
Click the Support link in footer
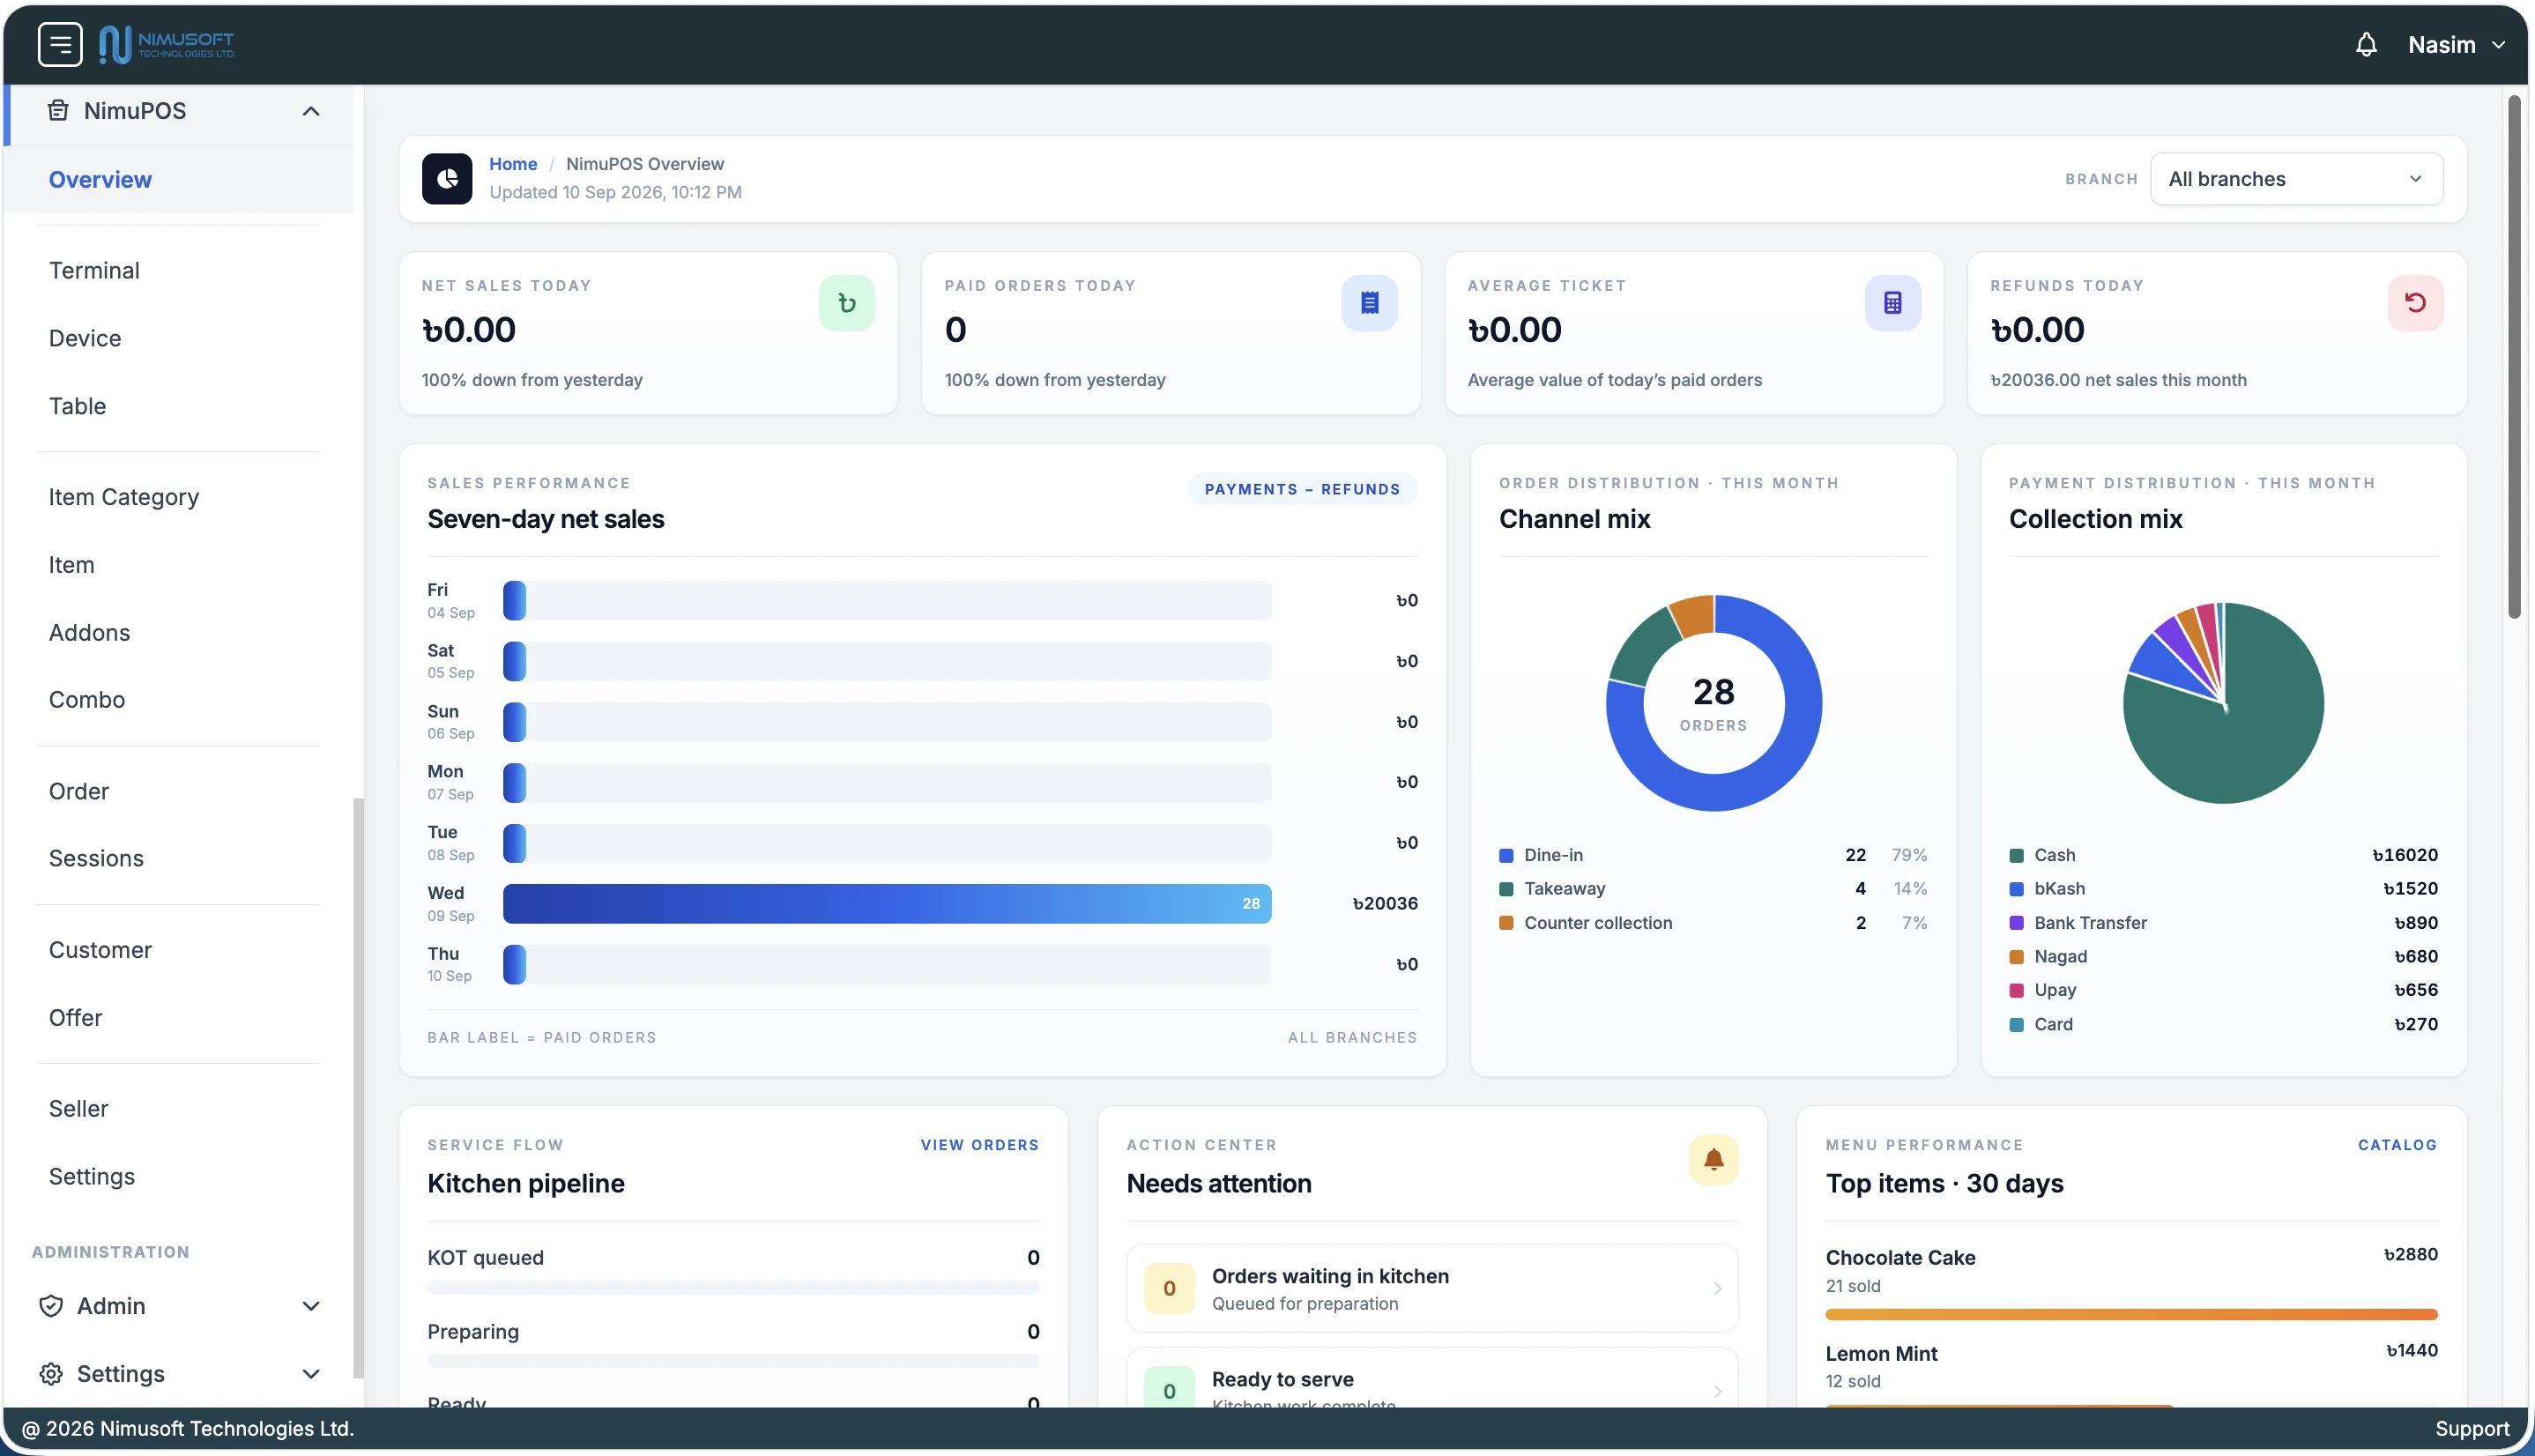2471,1428
